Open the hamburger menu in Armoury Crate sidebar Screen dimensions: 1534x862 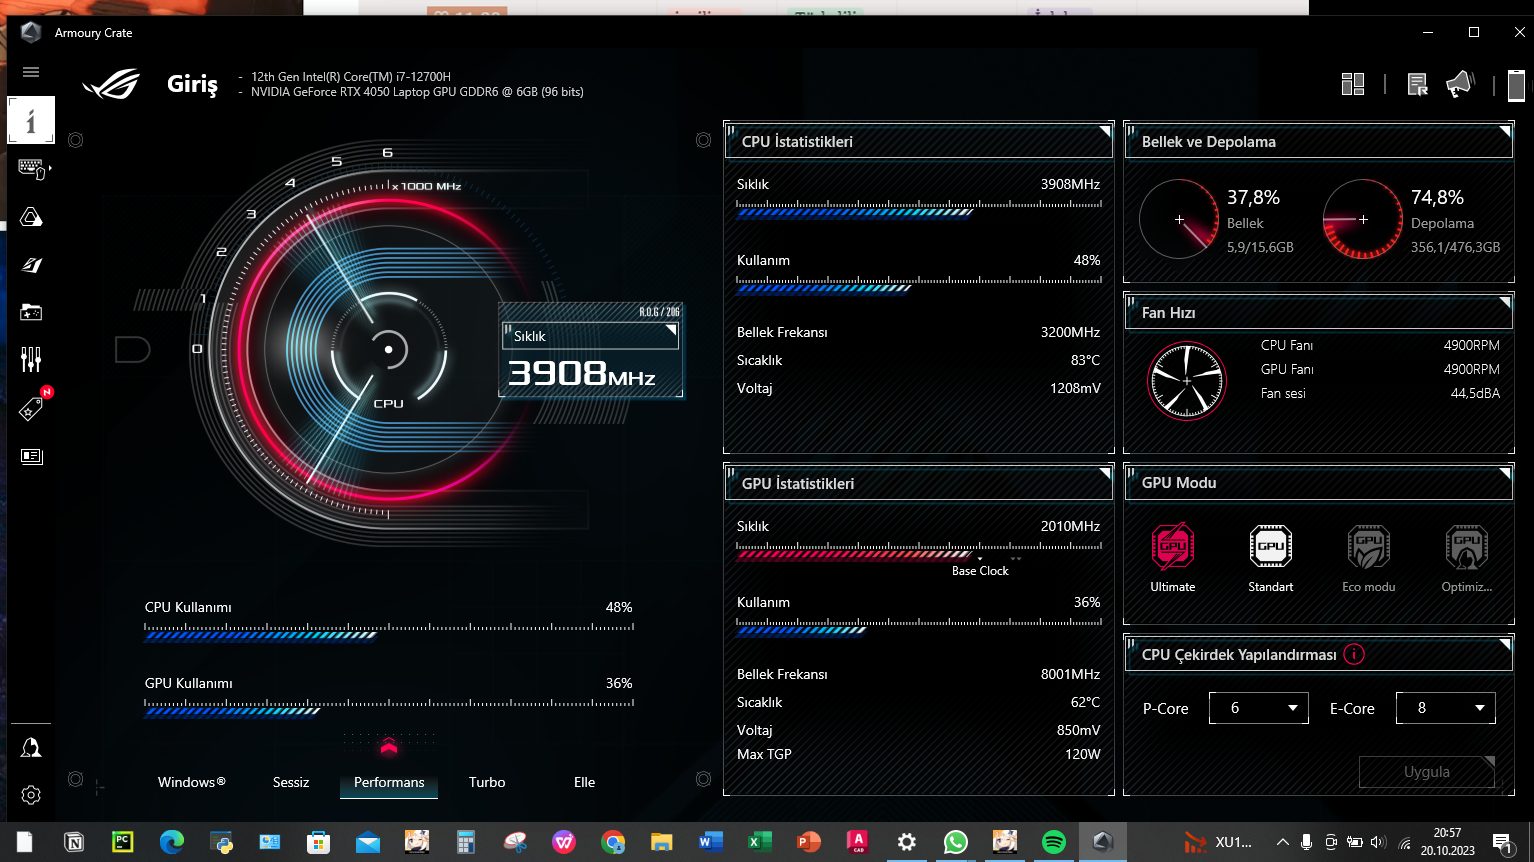(x=31, y=72)
